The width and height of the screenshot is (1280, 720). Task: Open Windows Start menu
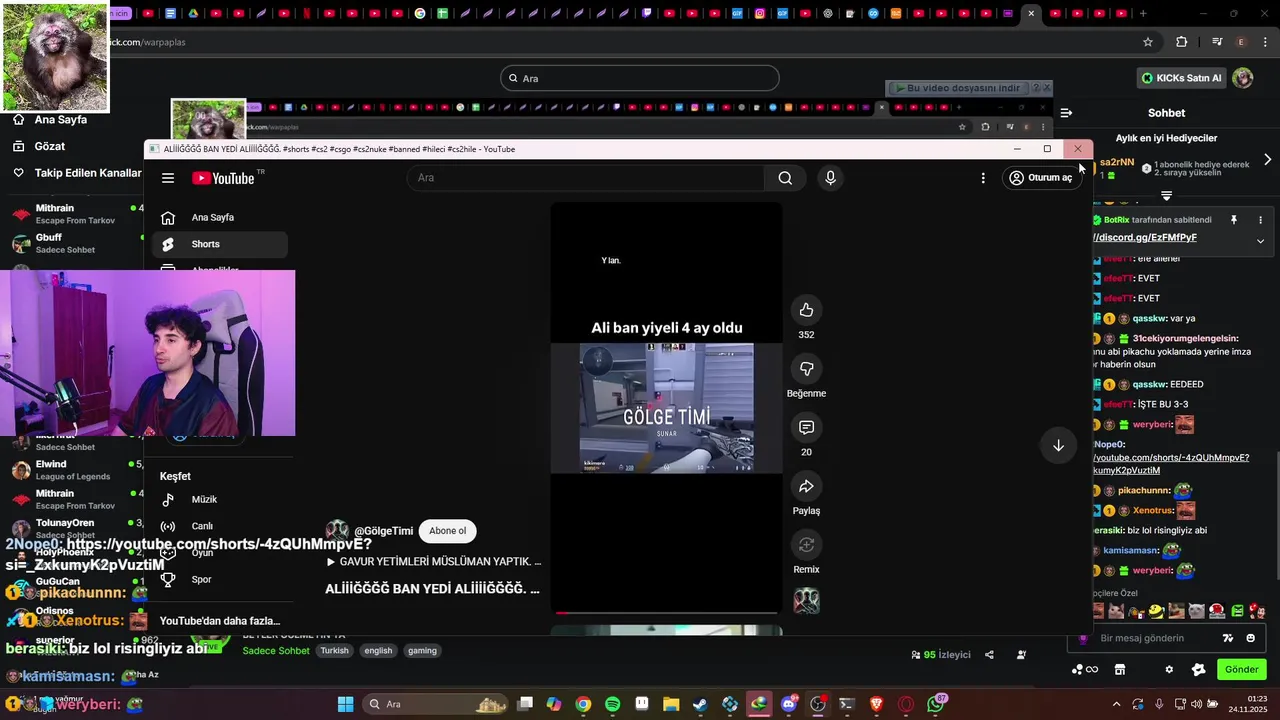345,704
